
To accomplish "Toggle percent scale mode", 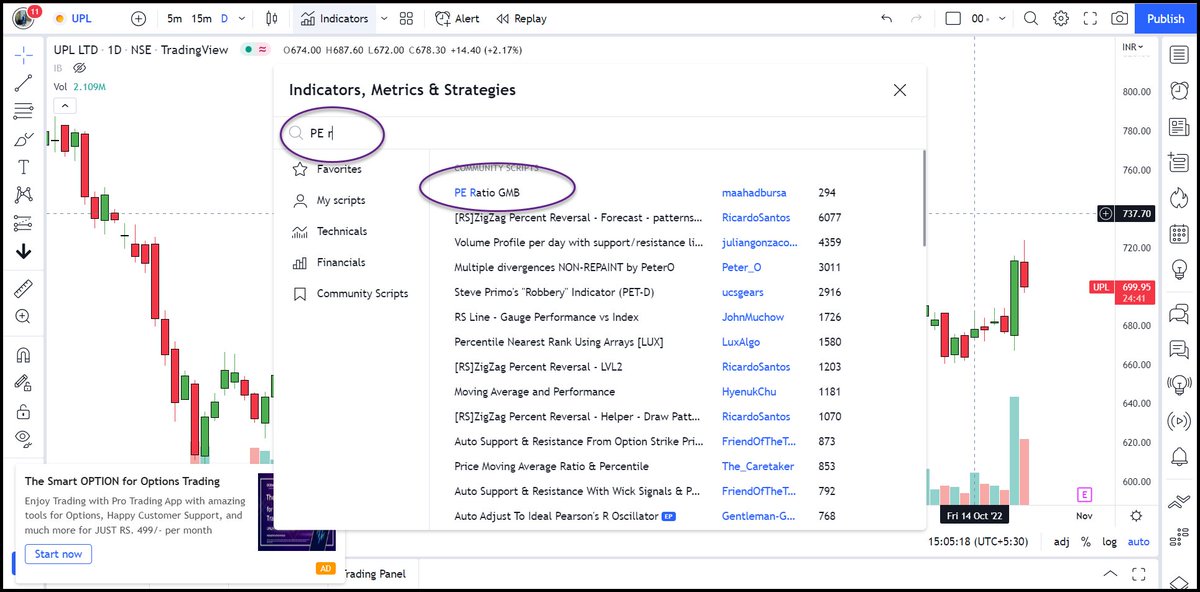I will click(1087, 542).
